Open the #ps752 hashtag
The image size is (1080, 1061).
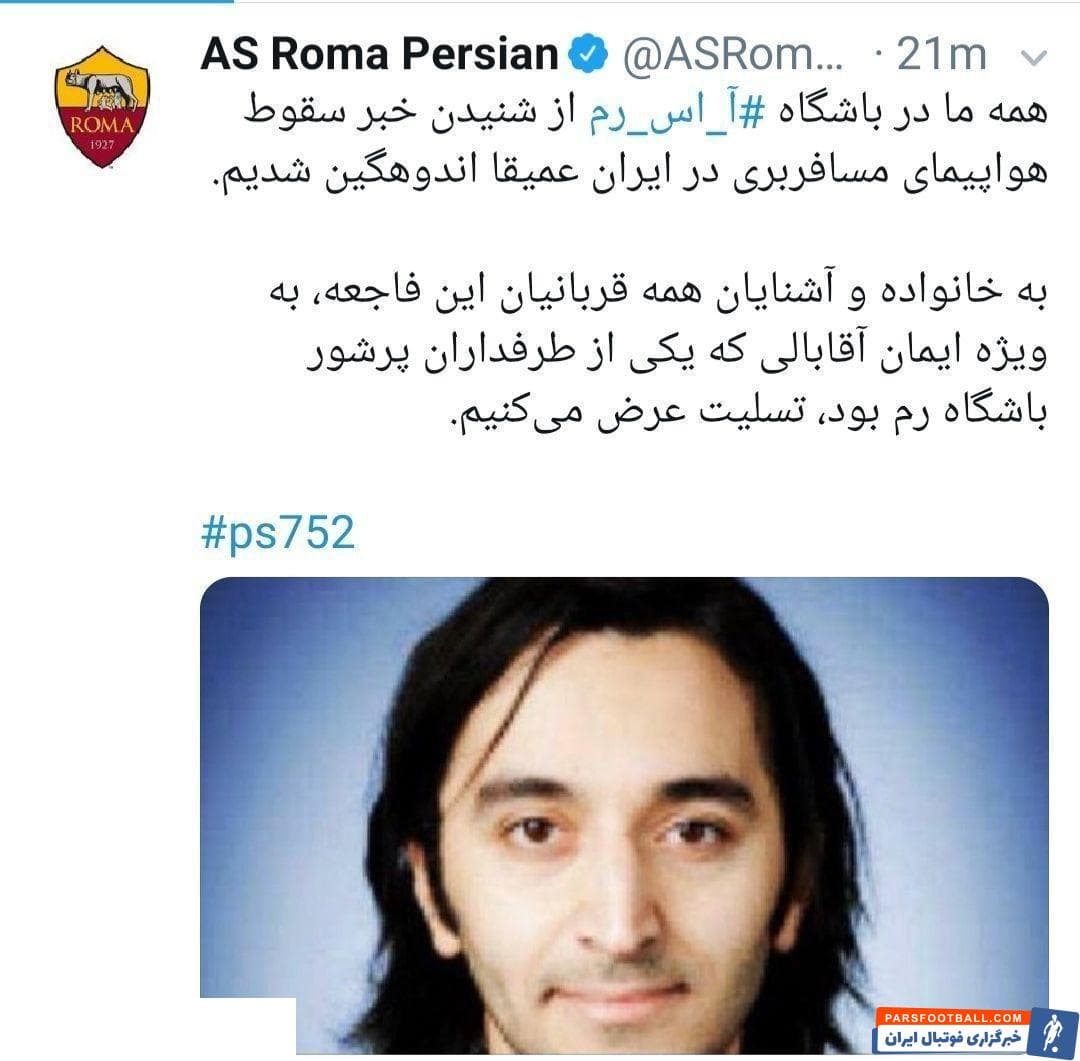278,533
